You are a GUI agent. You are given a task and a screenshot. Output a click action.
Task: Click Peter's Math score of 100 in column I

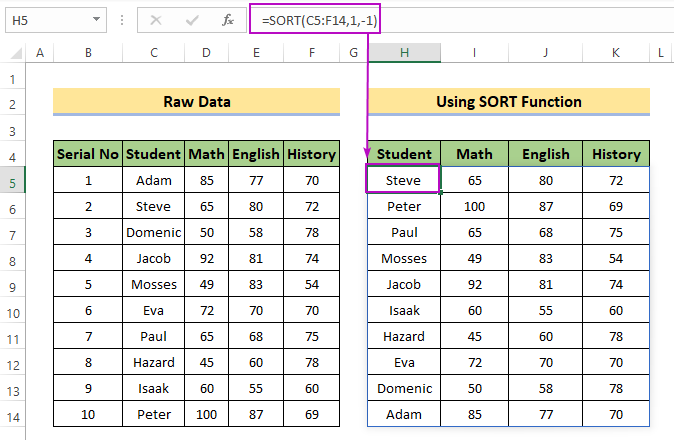click(x=474, y=206)
